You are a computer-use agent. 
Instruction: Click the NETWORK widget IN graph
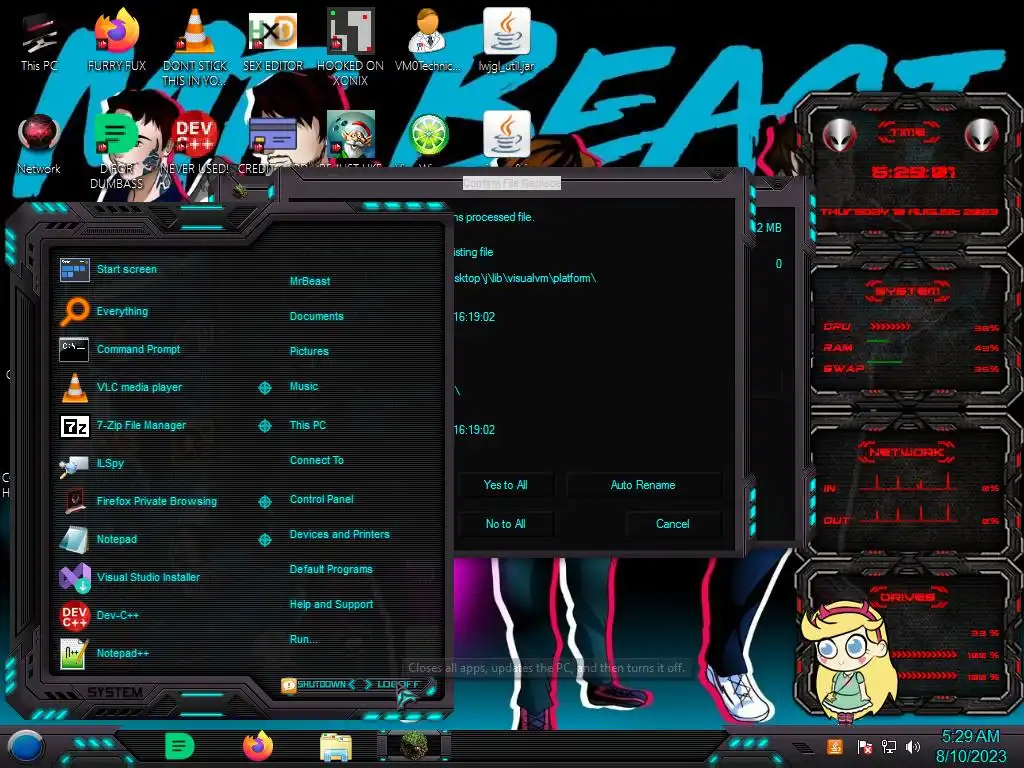(908, 483)
